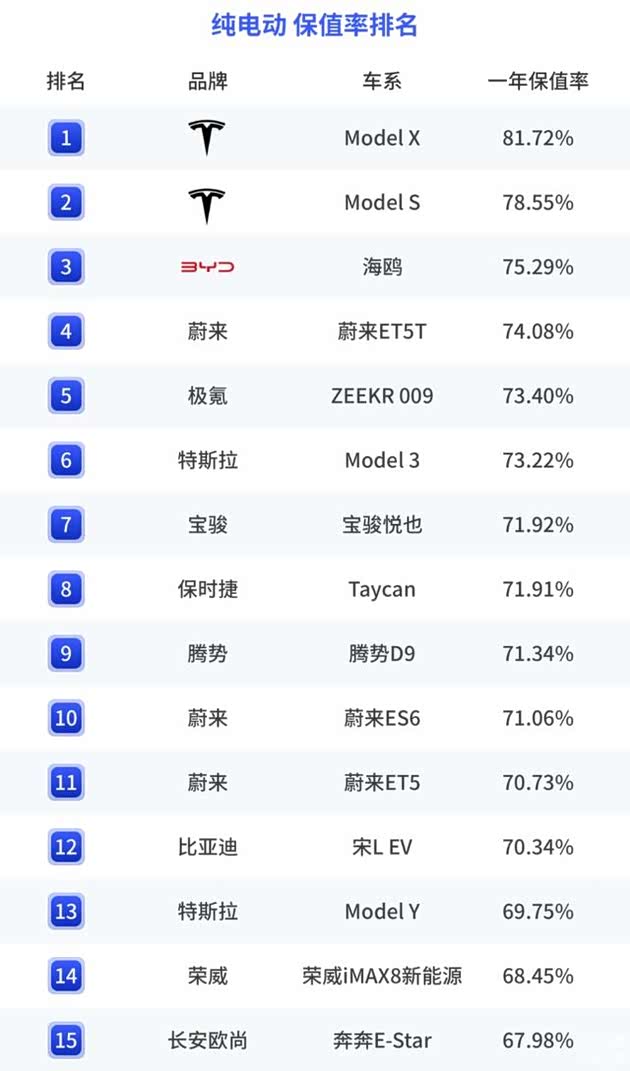Click the 81.72% retention value

538,138
